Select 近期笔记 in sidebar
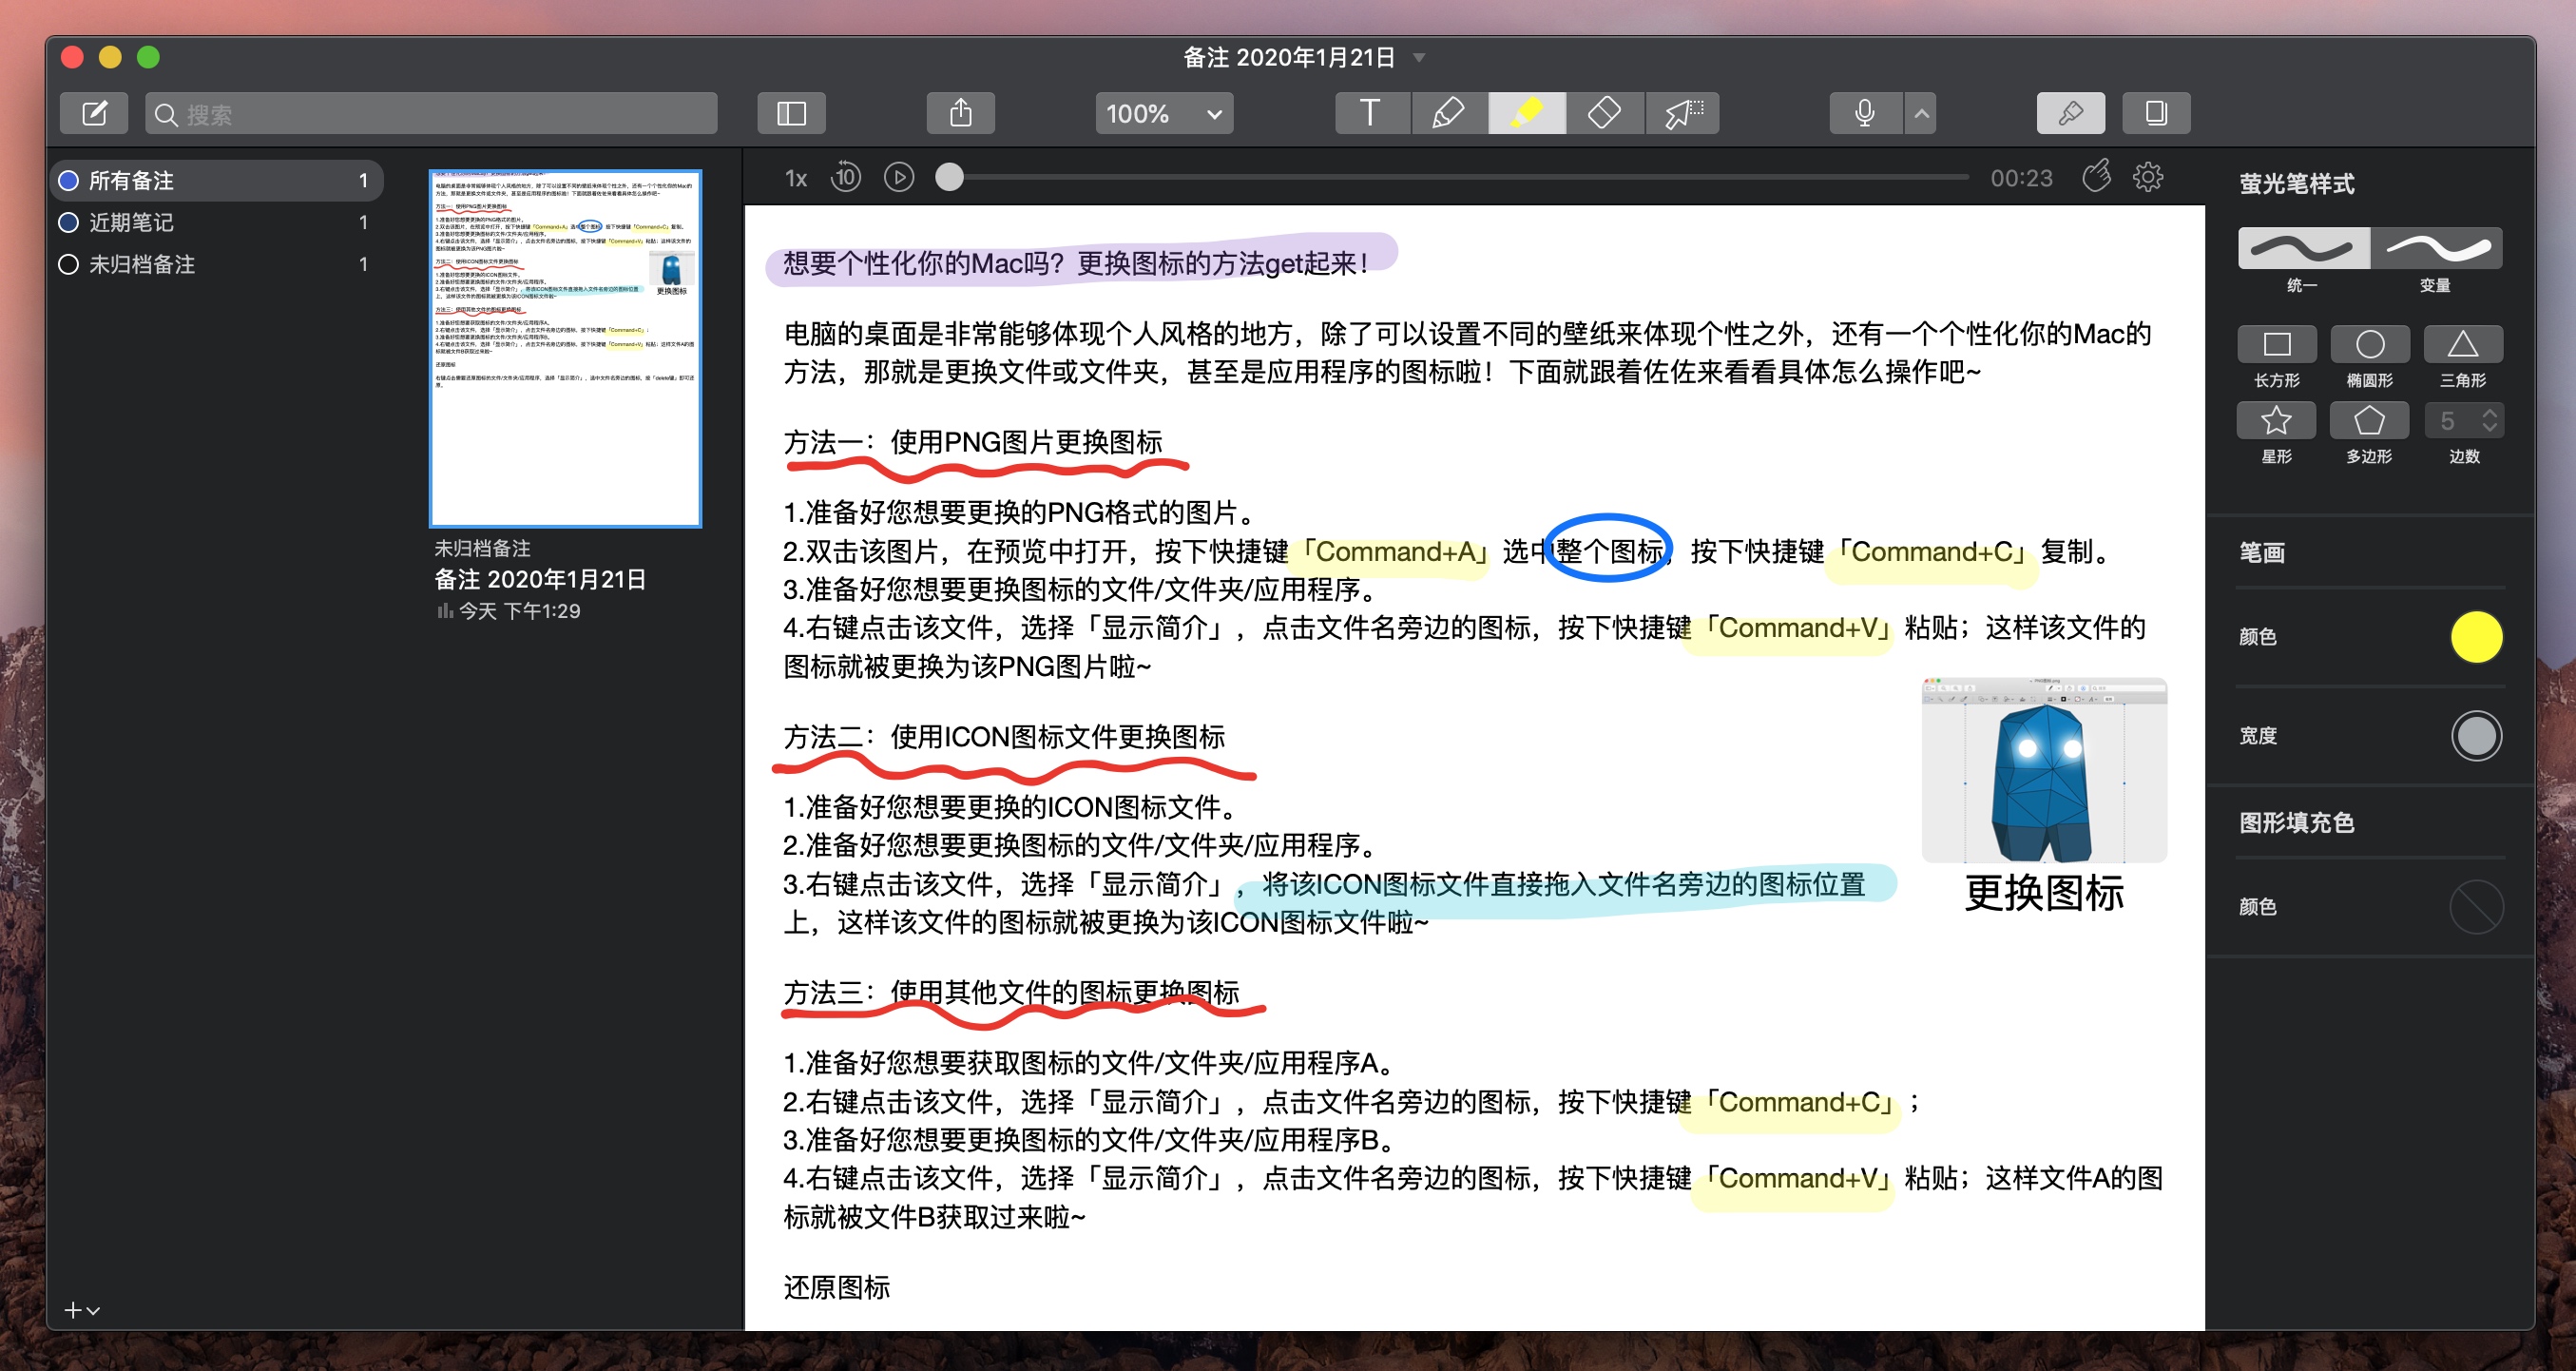Image resolution: width=2576 pixels, height=1371 pixels. pyautogui.click(x=216, y=222)
